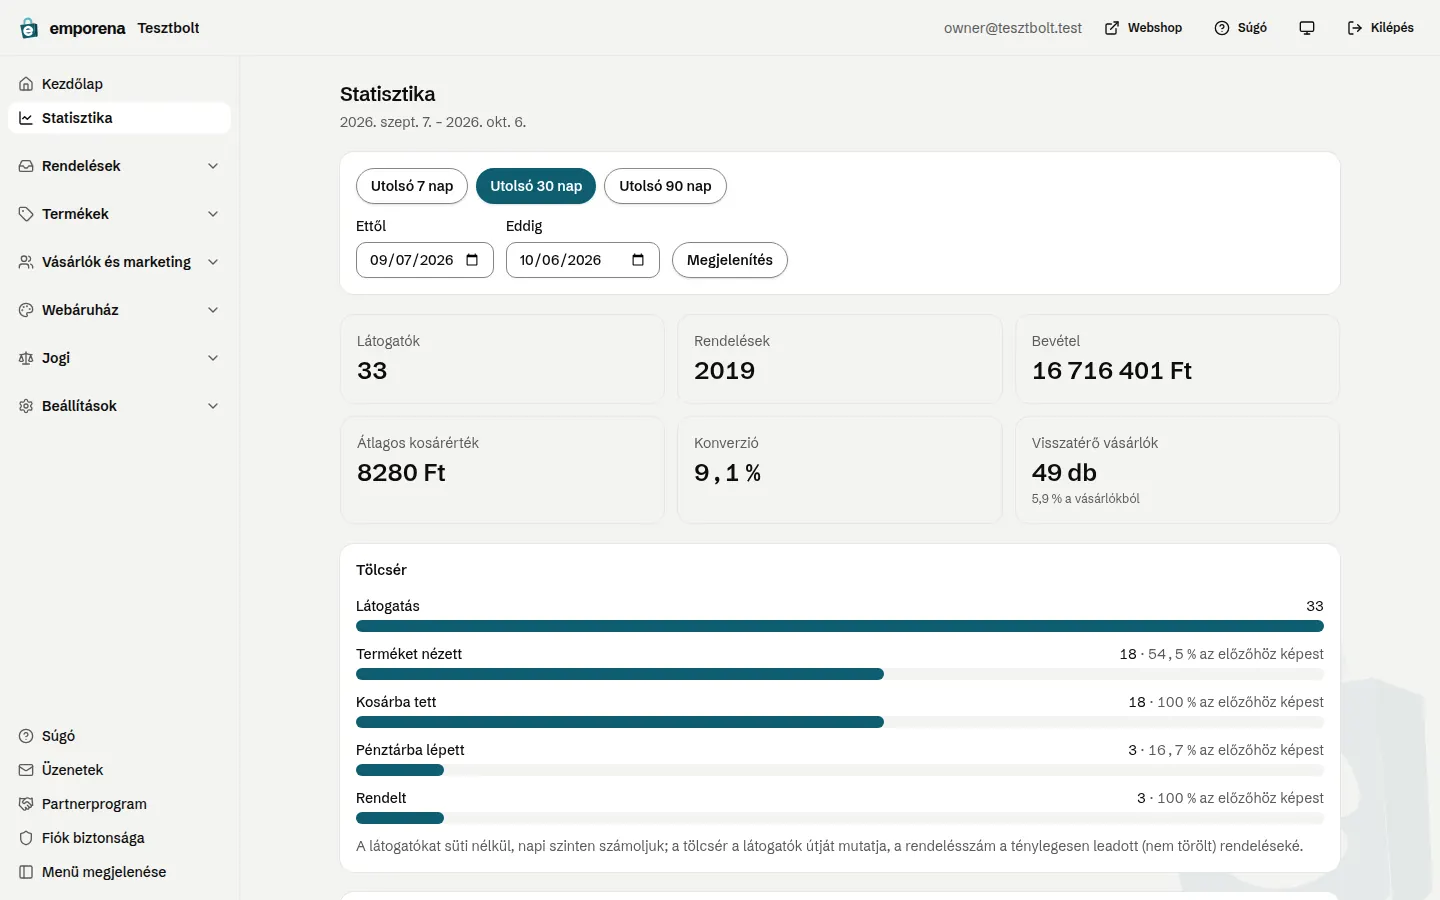Viewport: 1440px width, 900px height.
Task: Click the Termékek tag icon
Action: (x=26, y=214)
